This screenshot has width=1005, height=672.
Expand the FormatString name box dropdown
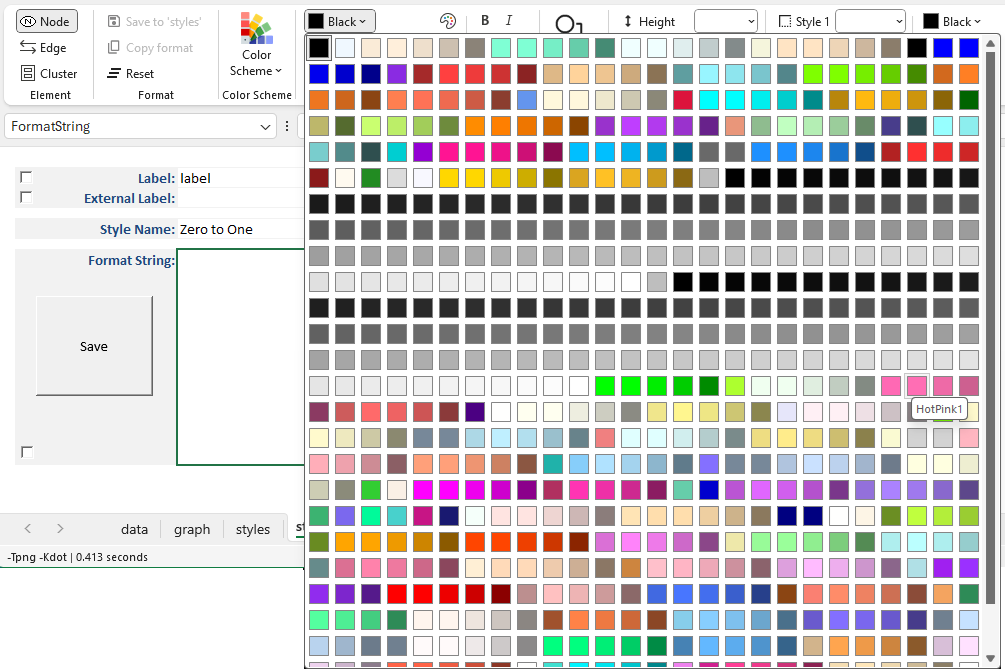click(265, 127)
